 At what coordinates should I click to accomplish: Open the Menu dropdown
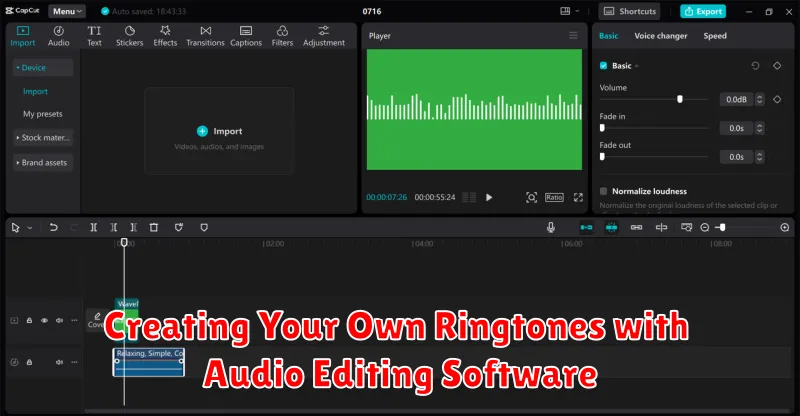[x=67, y=11]
